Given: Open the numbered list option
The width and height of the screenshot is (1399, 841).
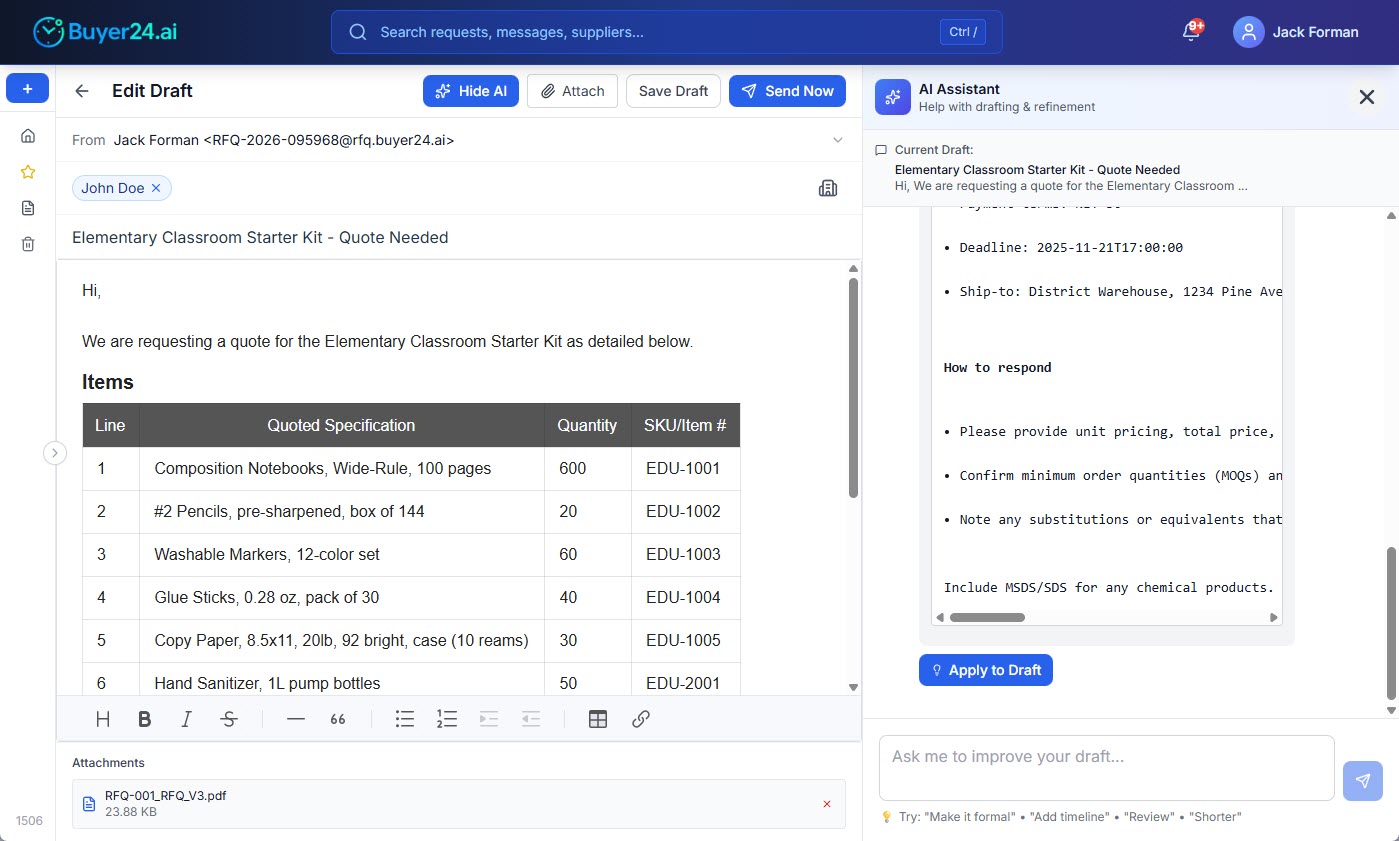Looking at the screenshot, I should click(446, 718).
